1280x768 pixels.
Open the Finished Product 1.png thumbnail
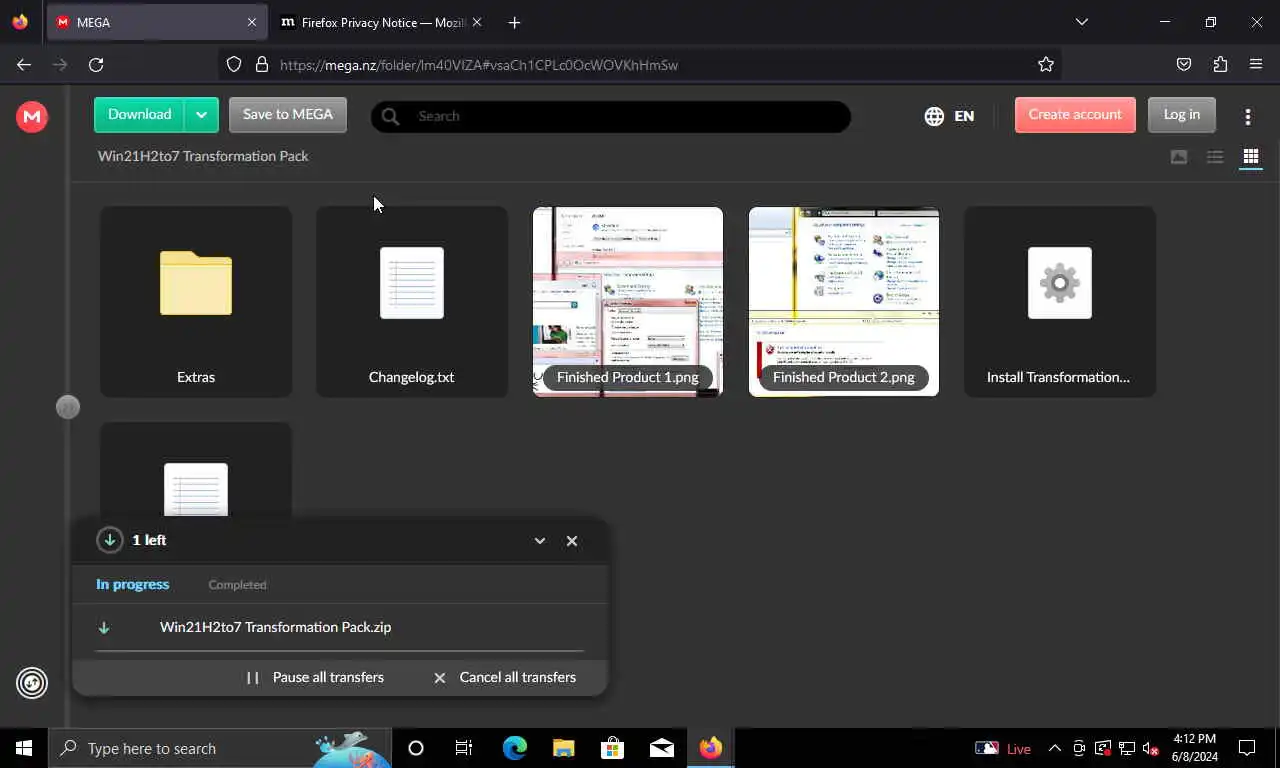click(x=628, y=302)
